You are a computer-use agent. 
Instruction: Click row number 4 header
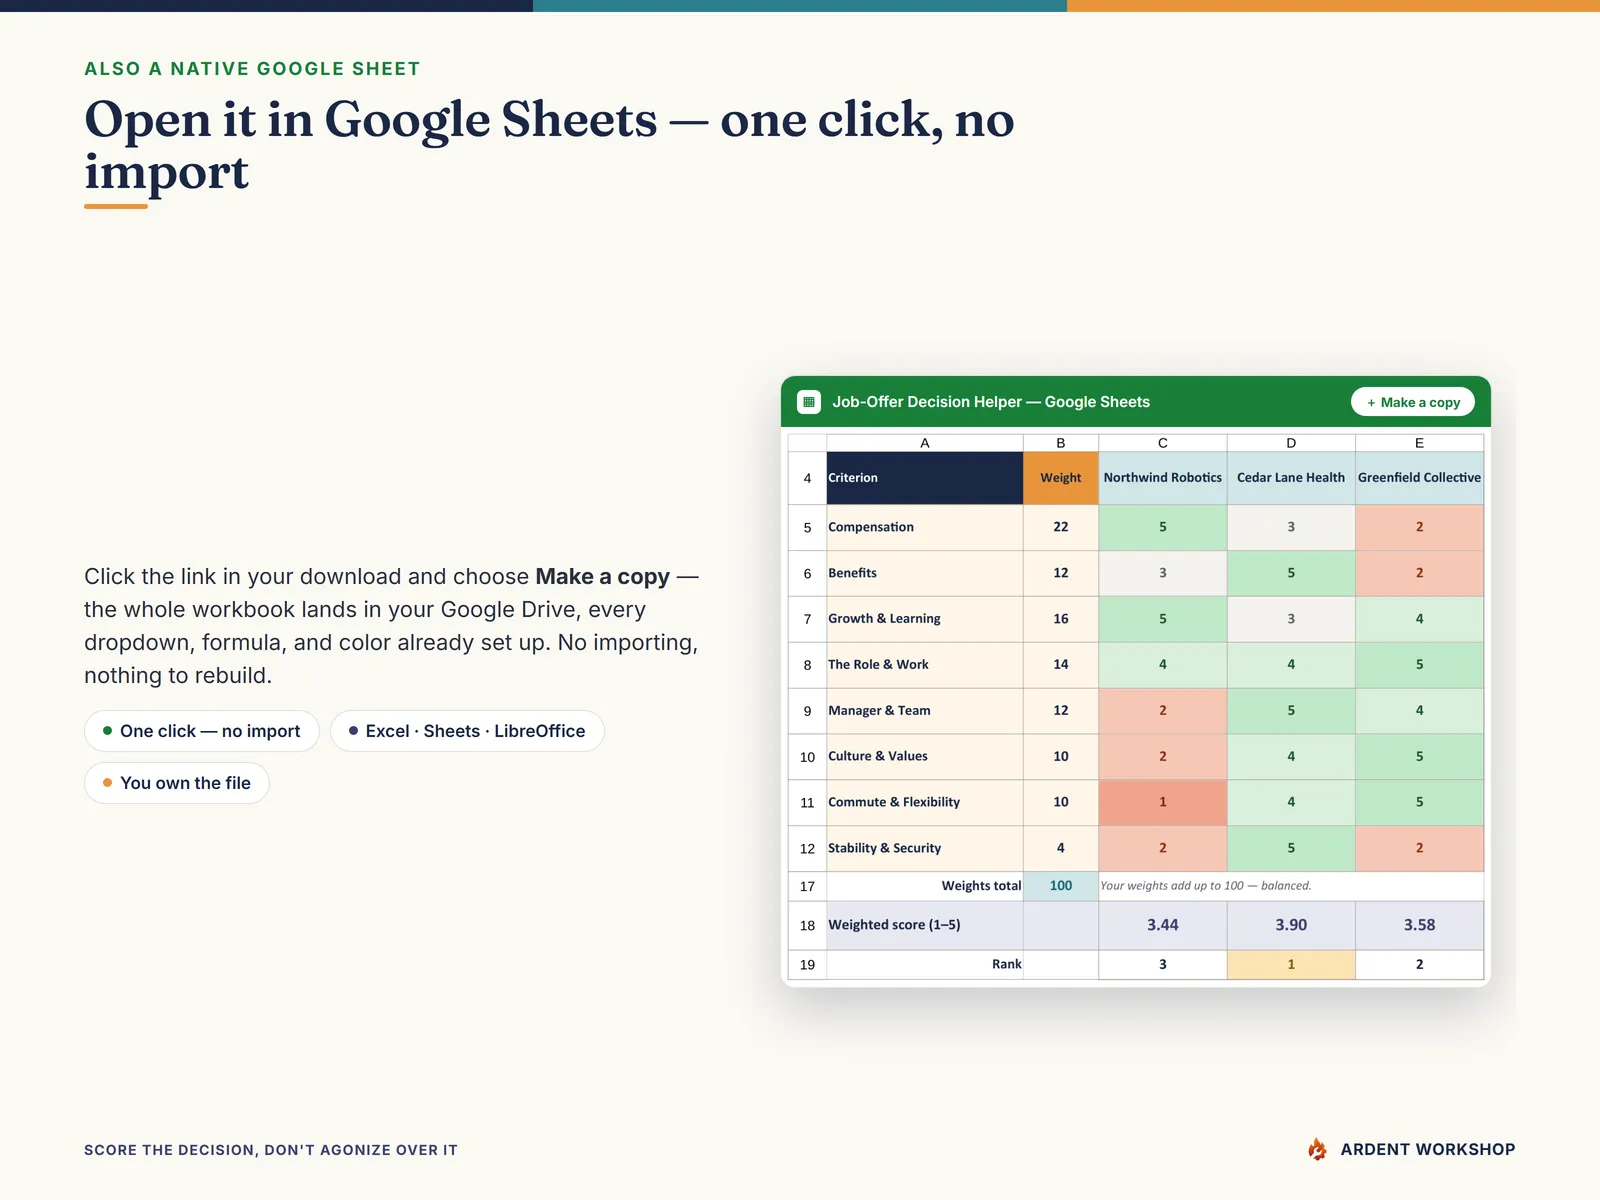click(x=807, y=478)
